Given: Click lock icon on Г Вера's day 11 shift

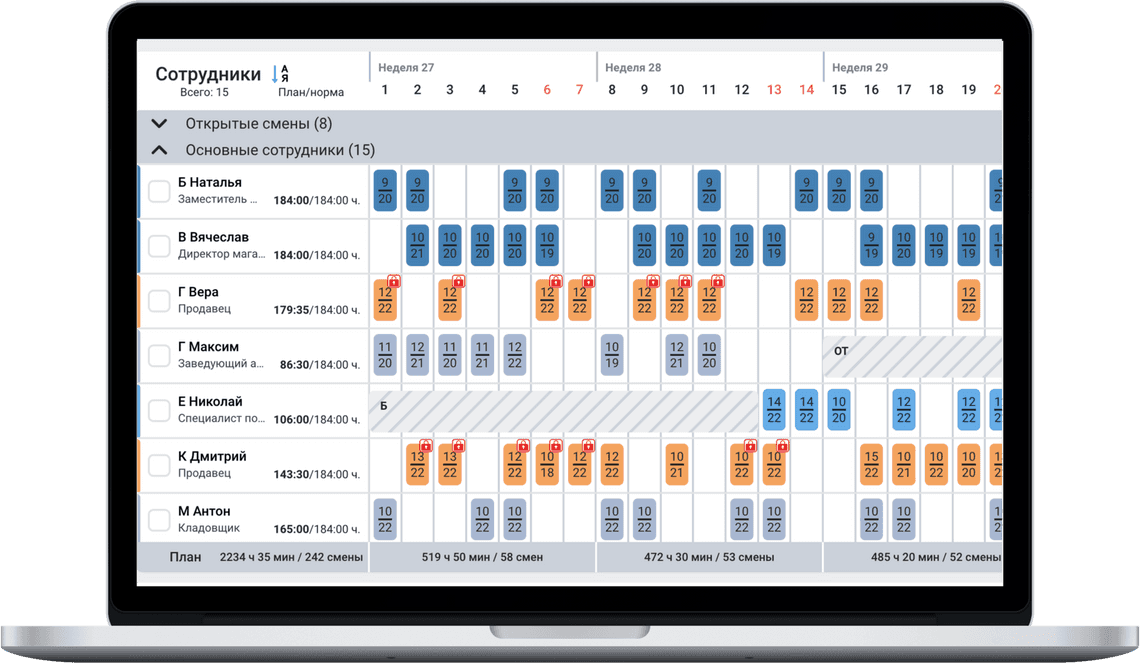Looking at the screenshot, I should tap(717, 282).
